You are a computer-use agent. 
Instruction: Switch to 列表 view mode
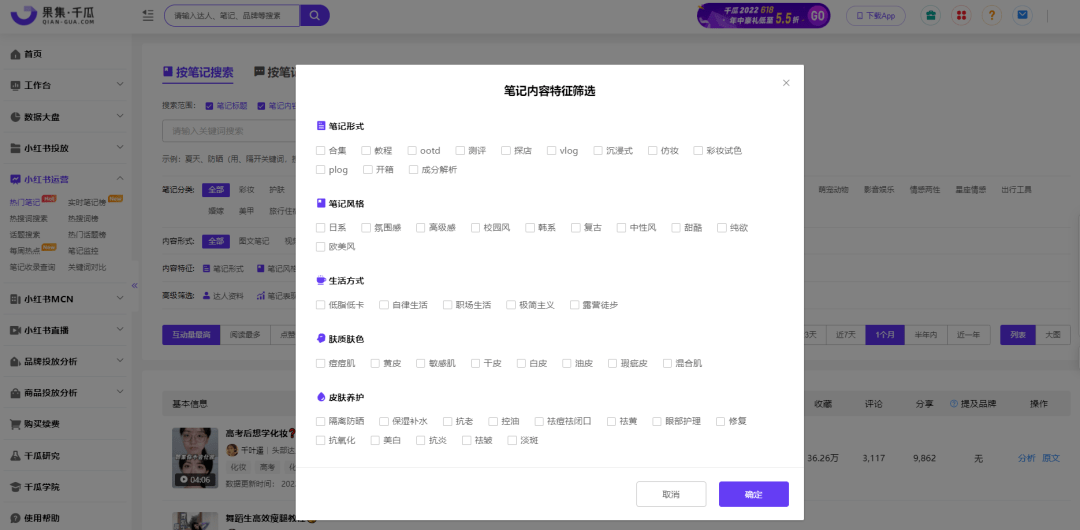pos(1018,335)
